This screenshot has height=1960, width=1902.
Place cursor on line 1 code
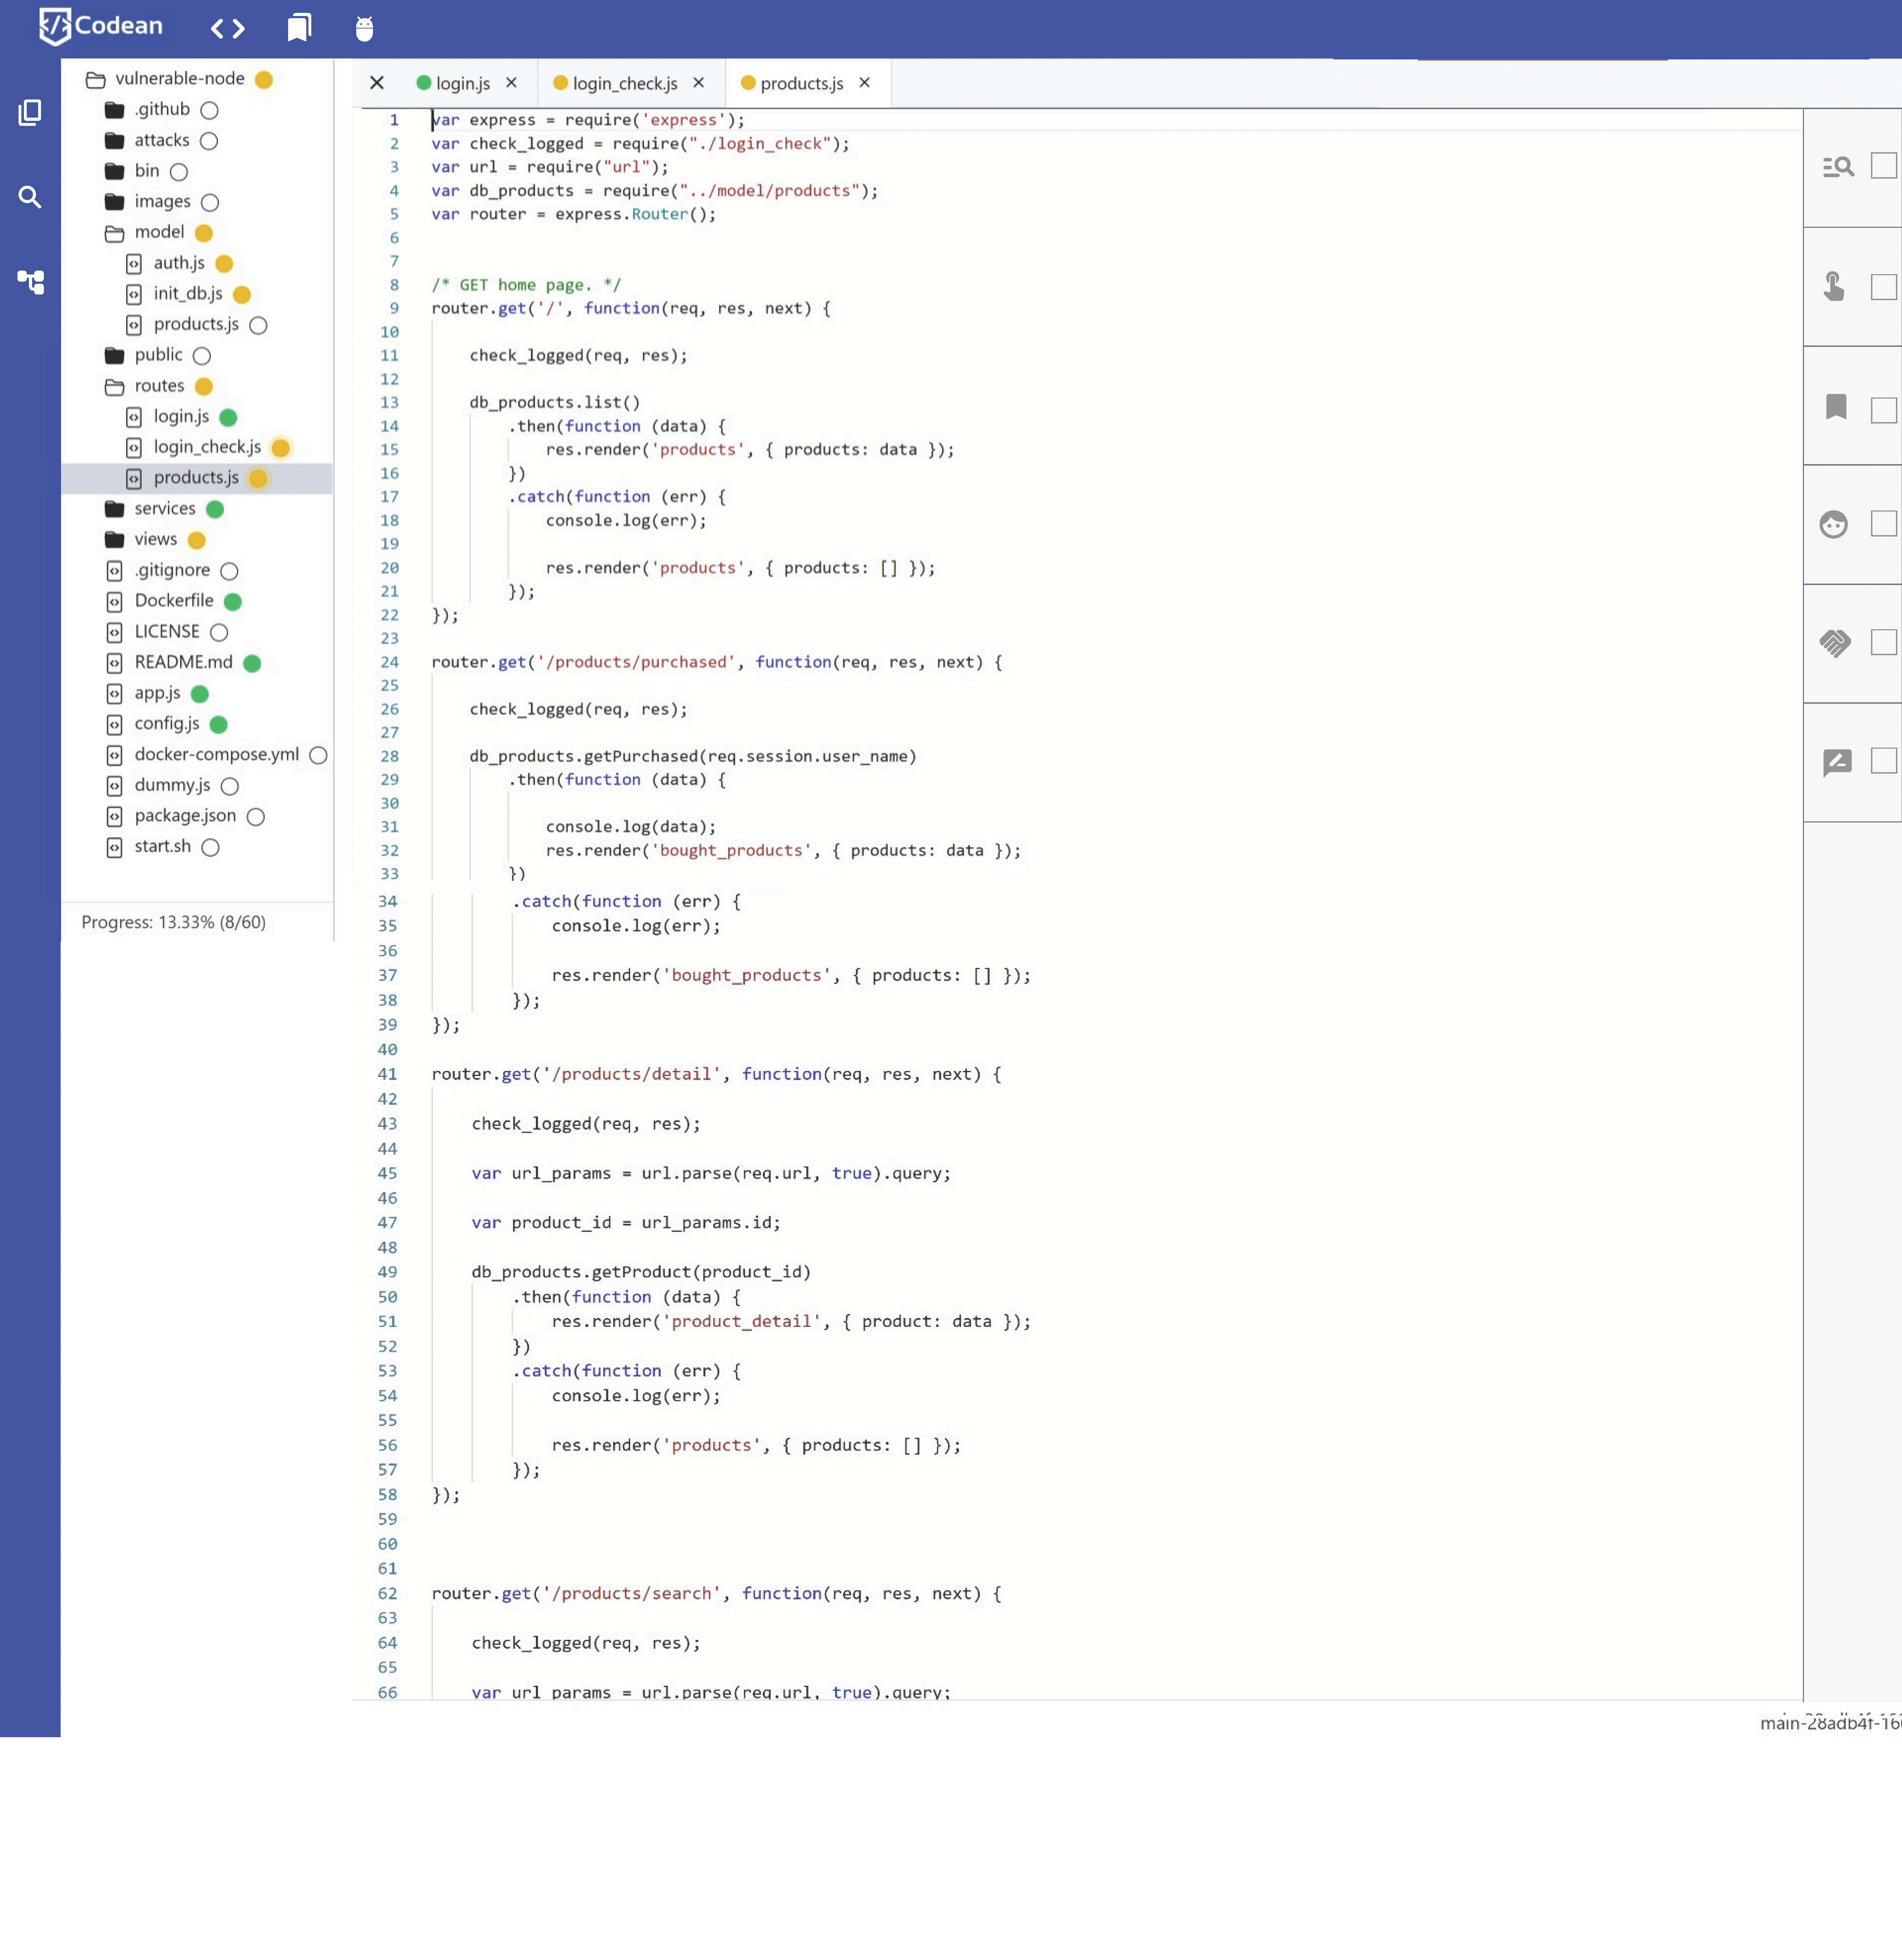pos(588,120)
